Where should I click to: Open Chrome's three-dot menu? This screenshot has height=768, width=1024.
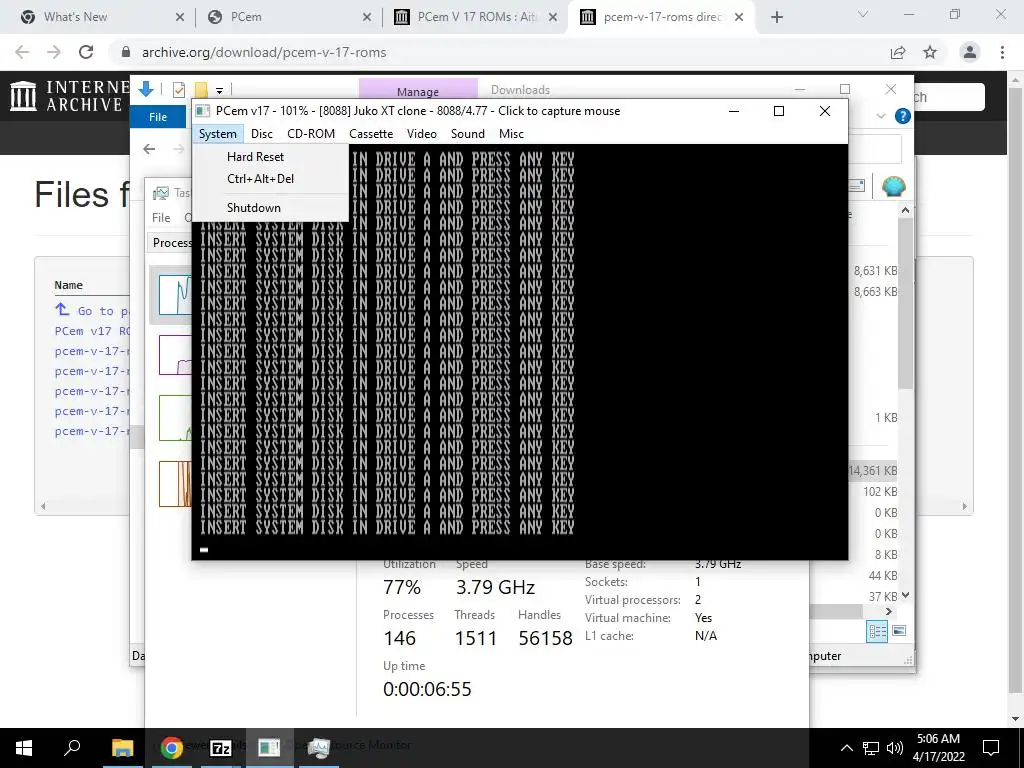(x=1002, y=52)
